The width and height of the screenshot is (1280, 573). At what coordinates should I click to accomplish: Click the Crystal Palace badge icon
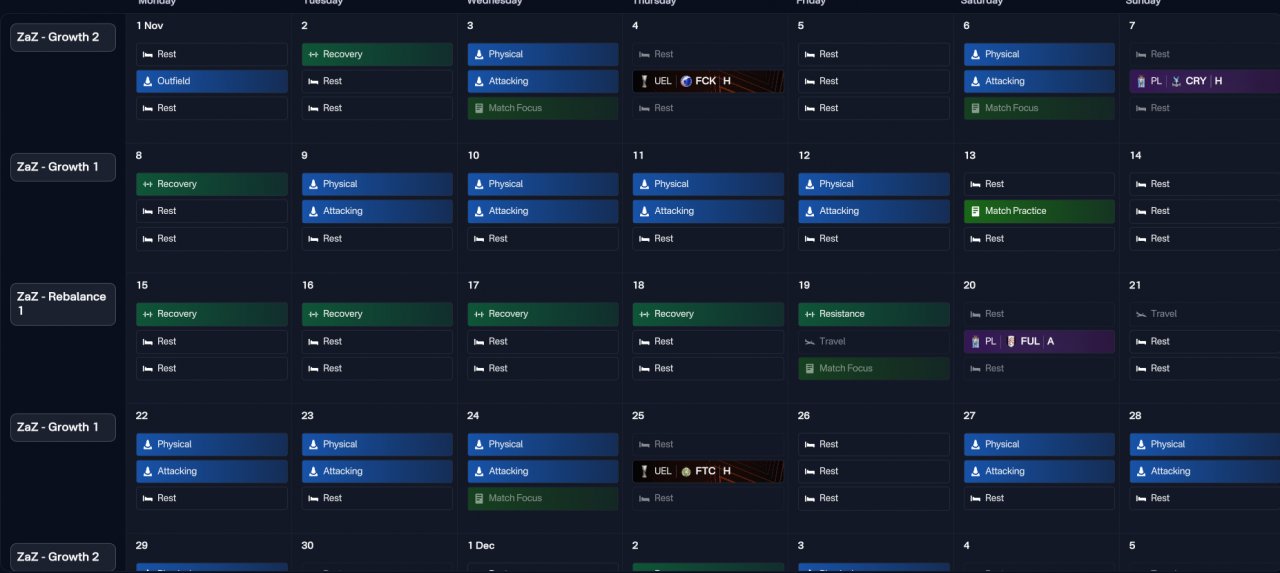click(1176, 81)
